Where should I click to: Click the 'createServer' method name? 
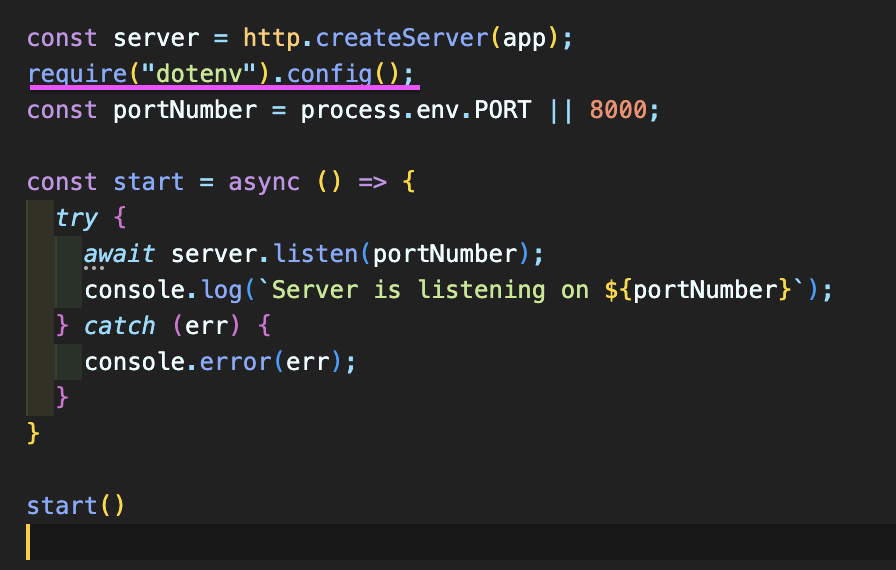402,38
